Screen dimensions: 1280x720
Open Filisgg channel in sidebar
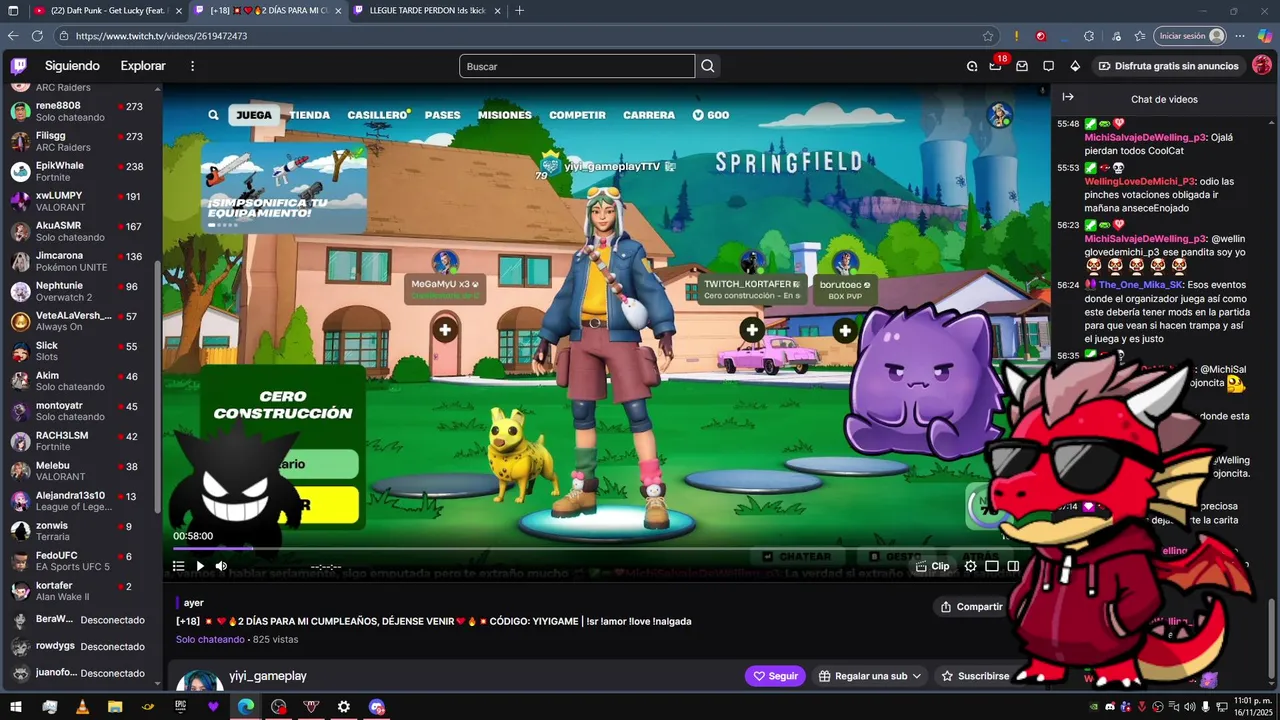click(x=78, y=141)
